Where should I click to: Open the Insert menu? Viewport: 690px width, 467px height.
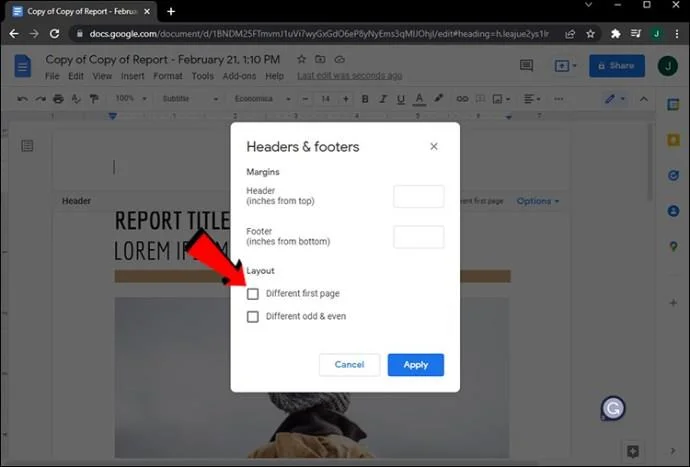point(132,76)
